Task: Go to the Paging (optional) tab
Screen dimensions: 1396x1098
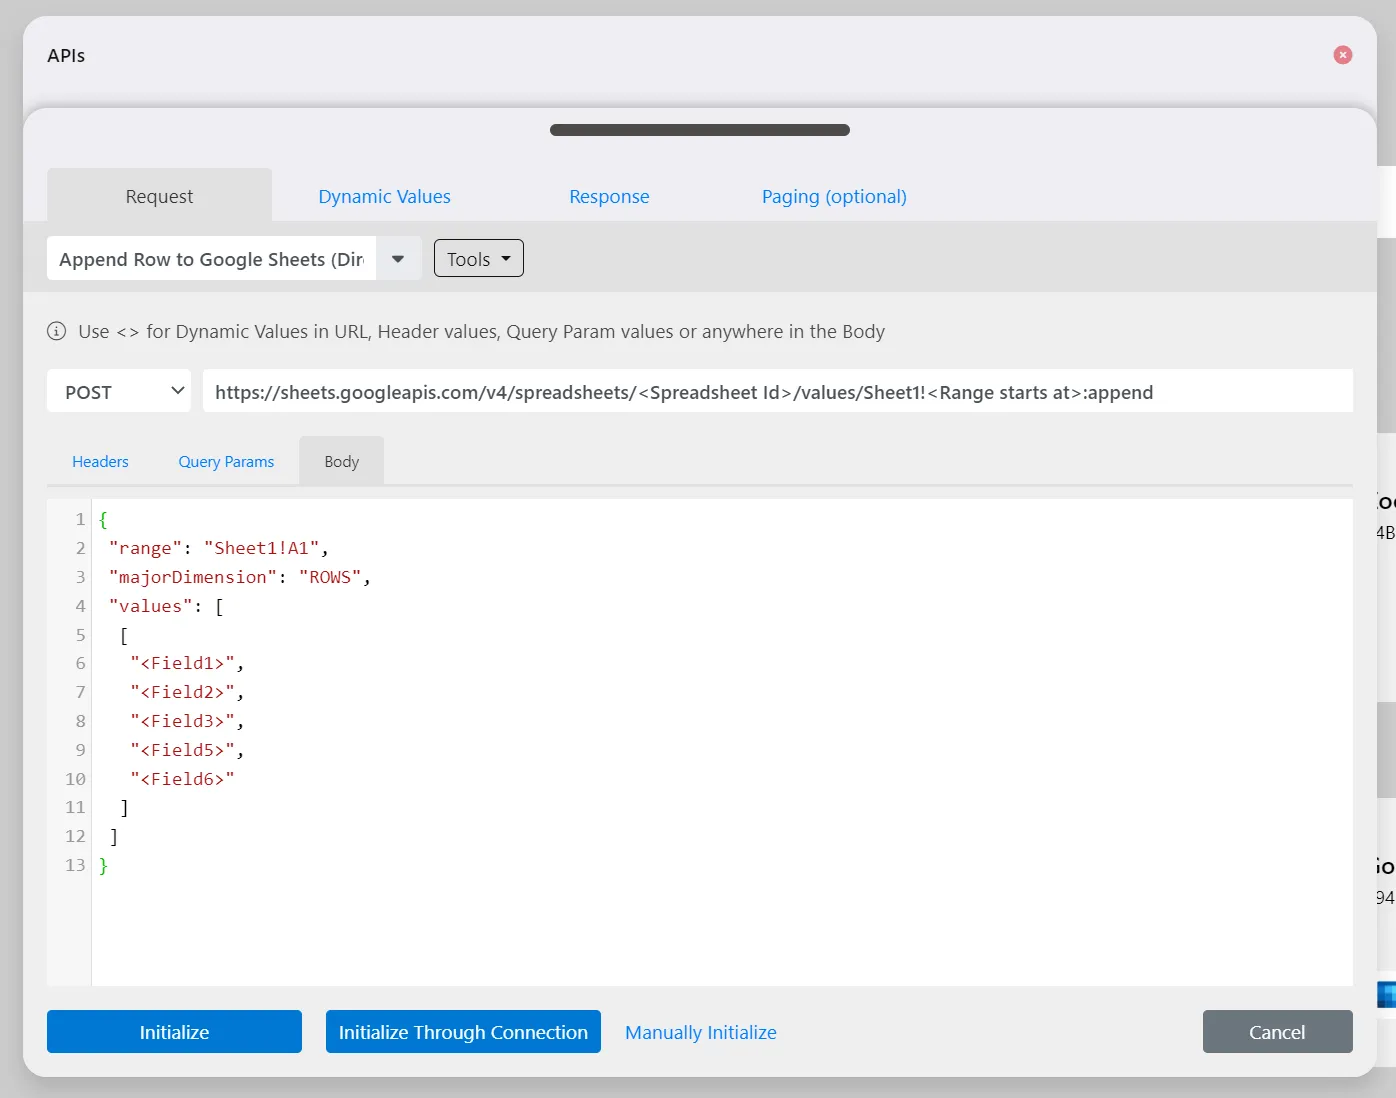Action: [834, 197]
